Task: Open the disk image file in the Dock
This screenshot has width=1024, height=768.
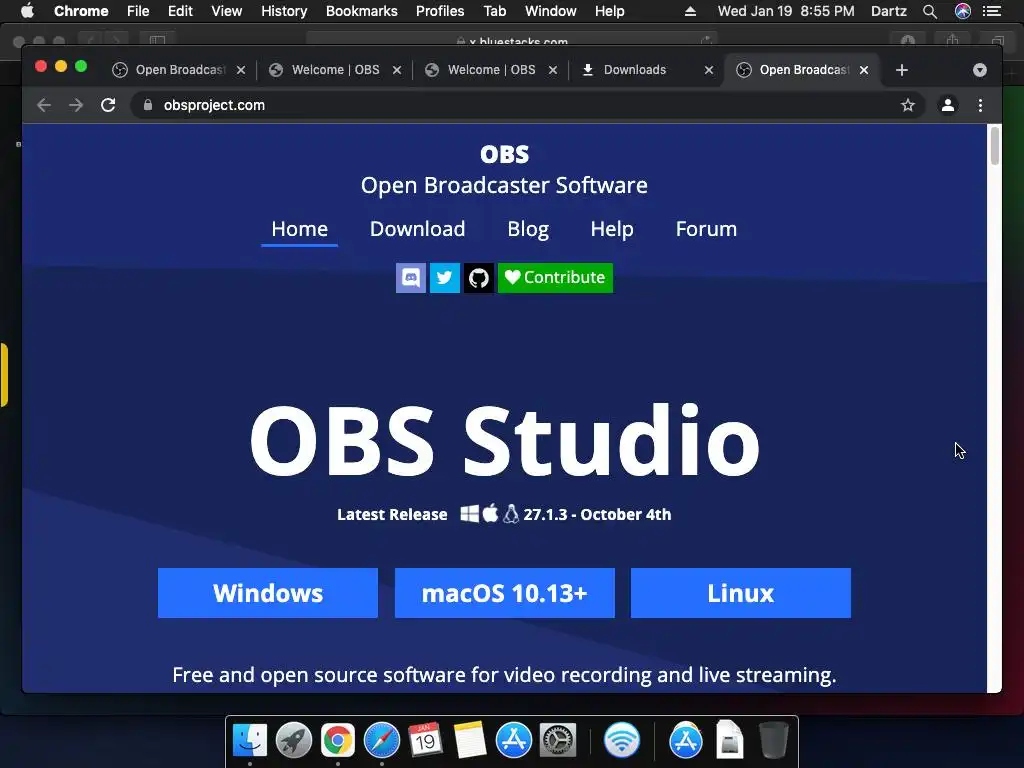Action: pyautogui.click(x=729, y=741)
